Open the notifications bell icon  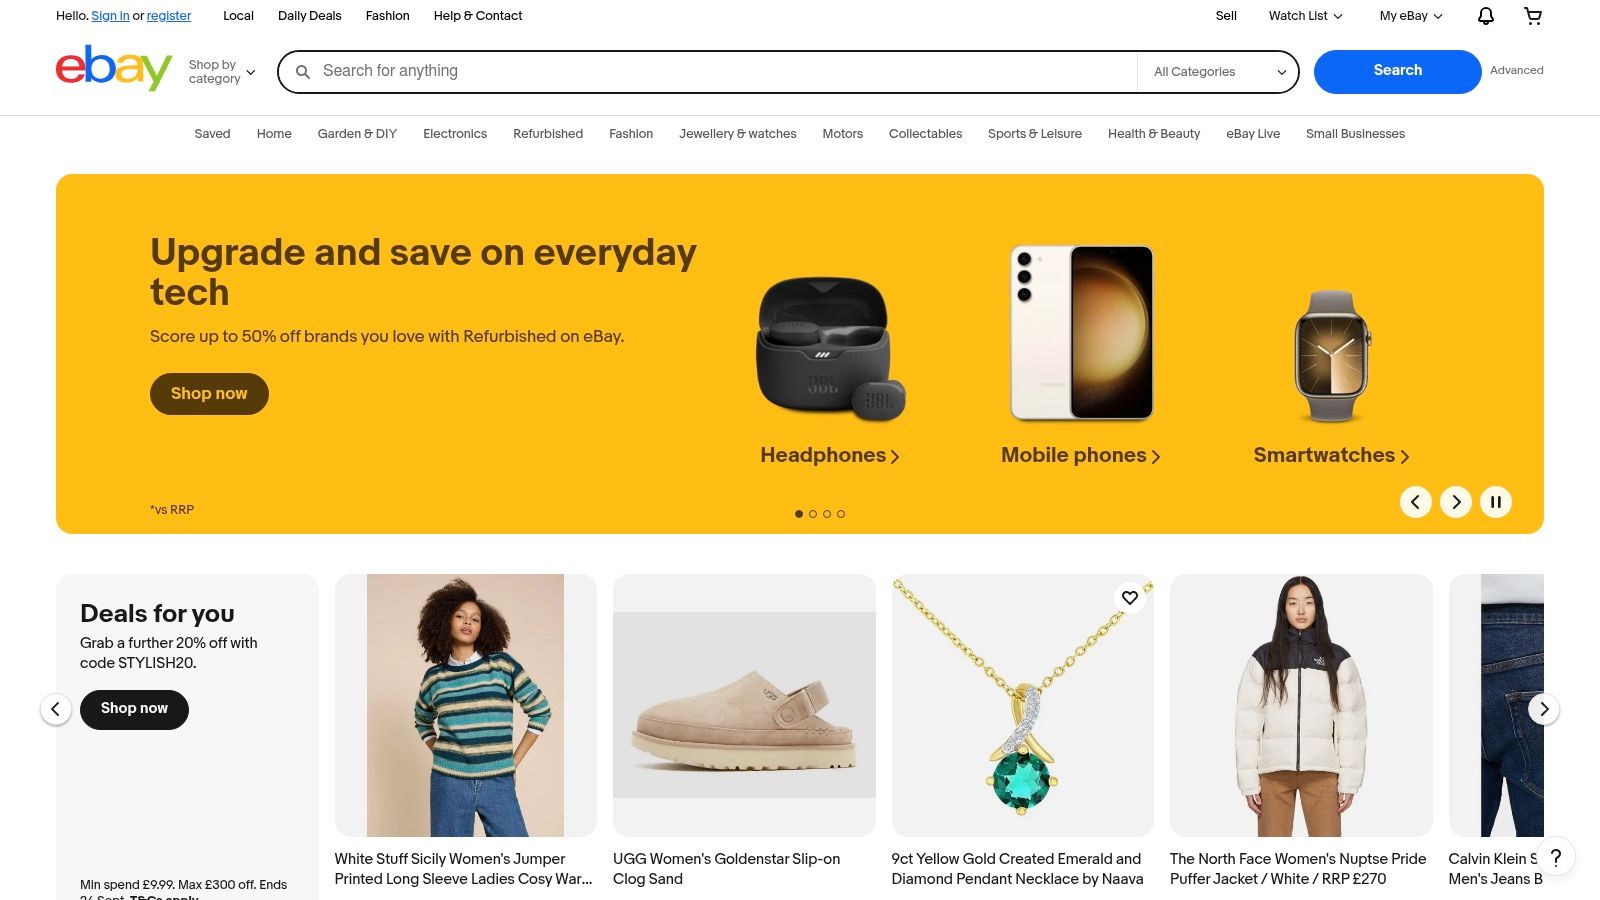point(1486,16)
